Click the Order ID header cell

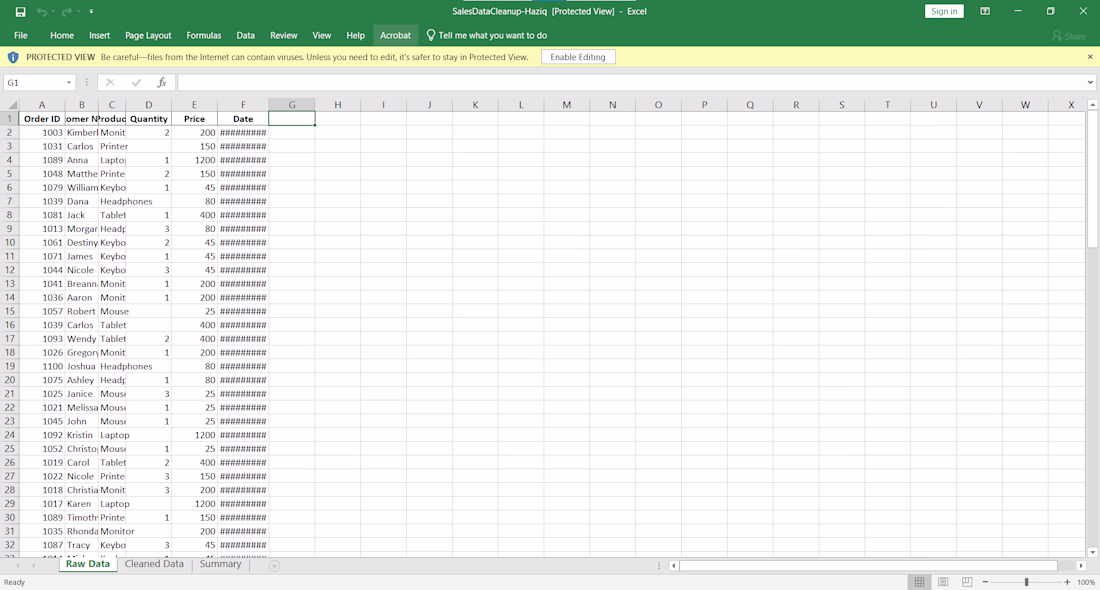[x=42, y=119]
